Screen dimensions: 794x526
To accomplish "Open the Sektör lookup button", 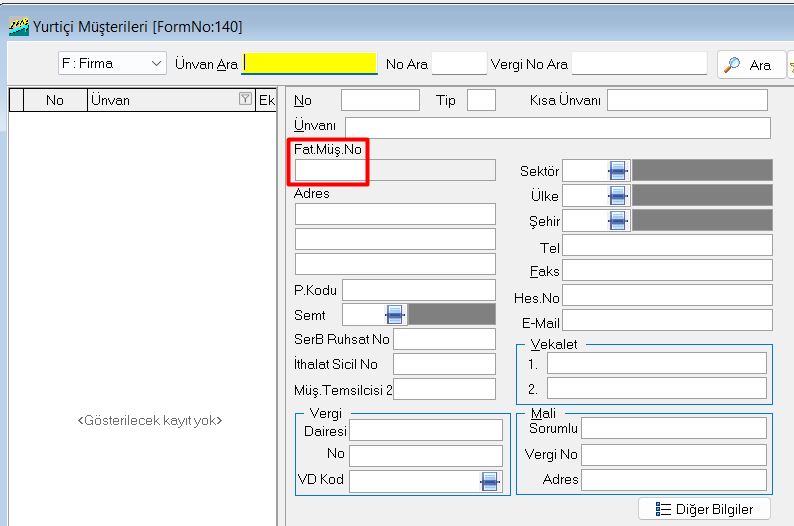I will click(617, 171).
